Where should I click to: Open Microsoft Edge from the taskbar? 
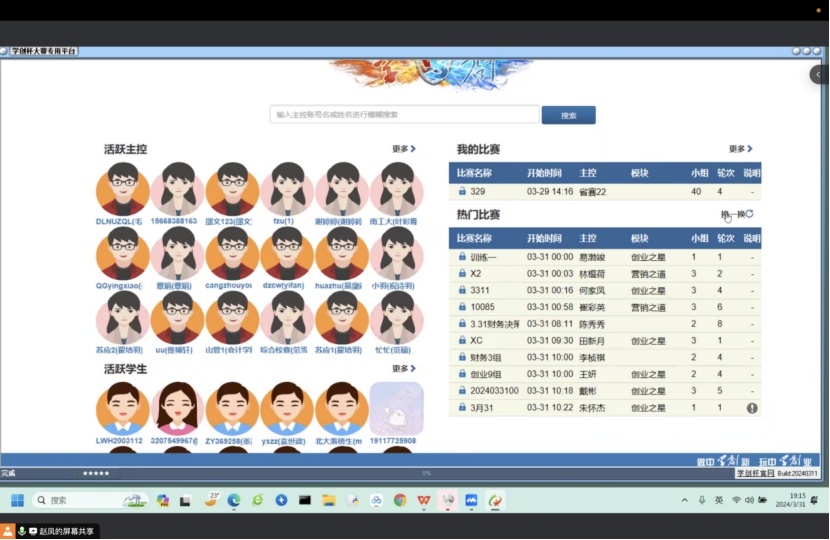(234, 500)
